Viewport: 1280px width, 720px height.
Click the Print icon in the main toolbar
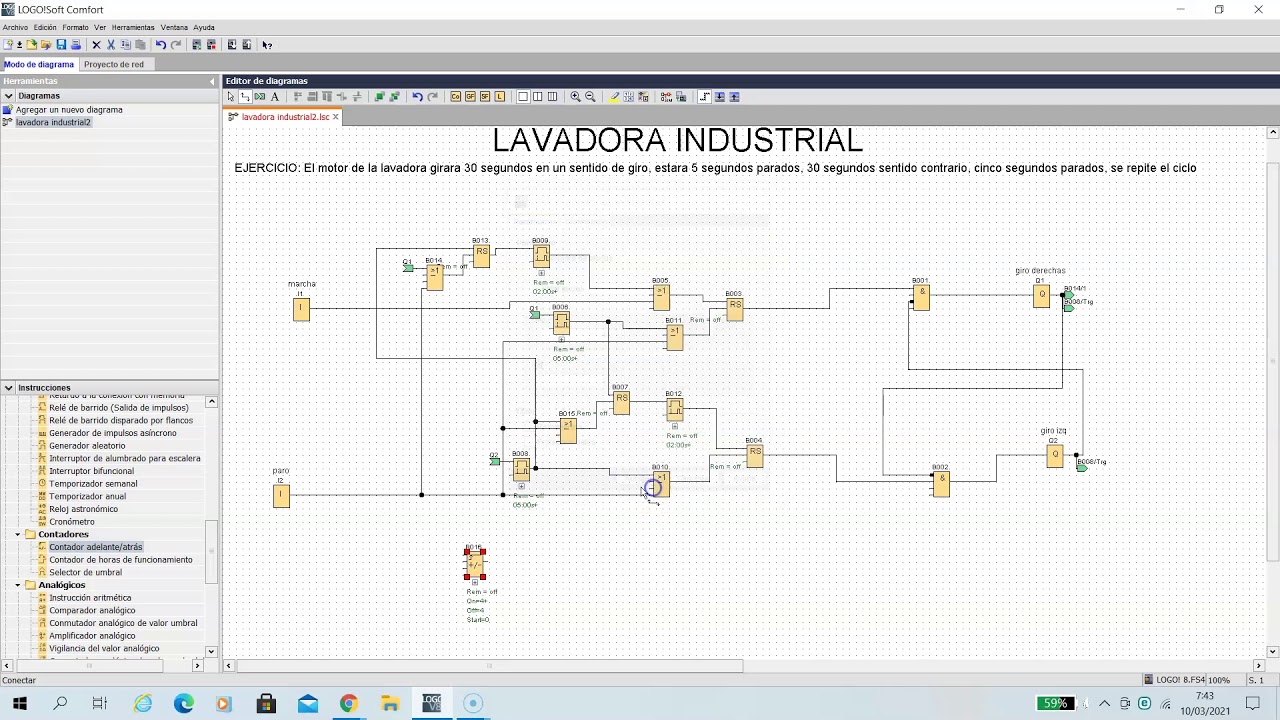[75, 45]
